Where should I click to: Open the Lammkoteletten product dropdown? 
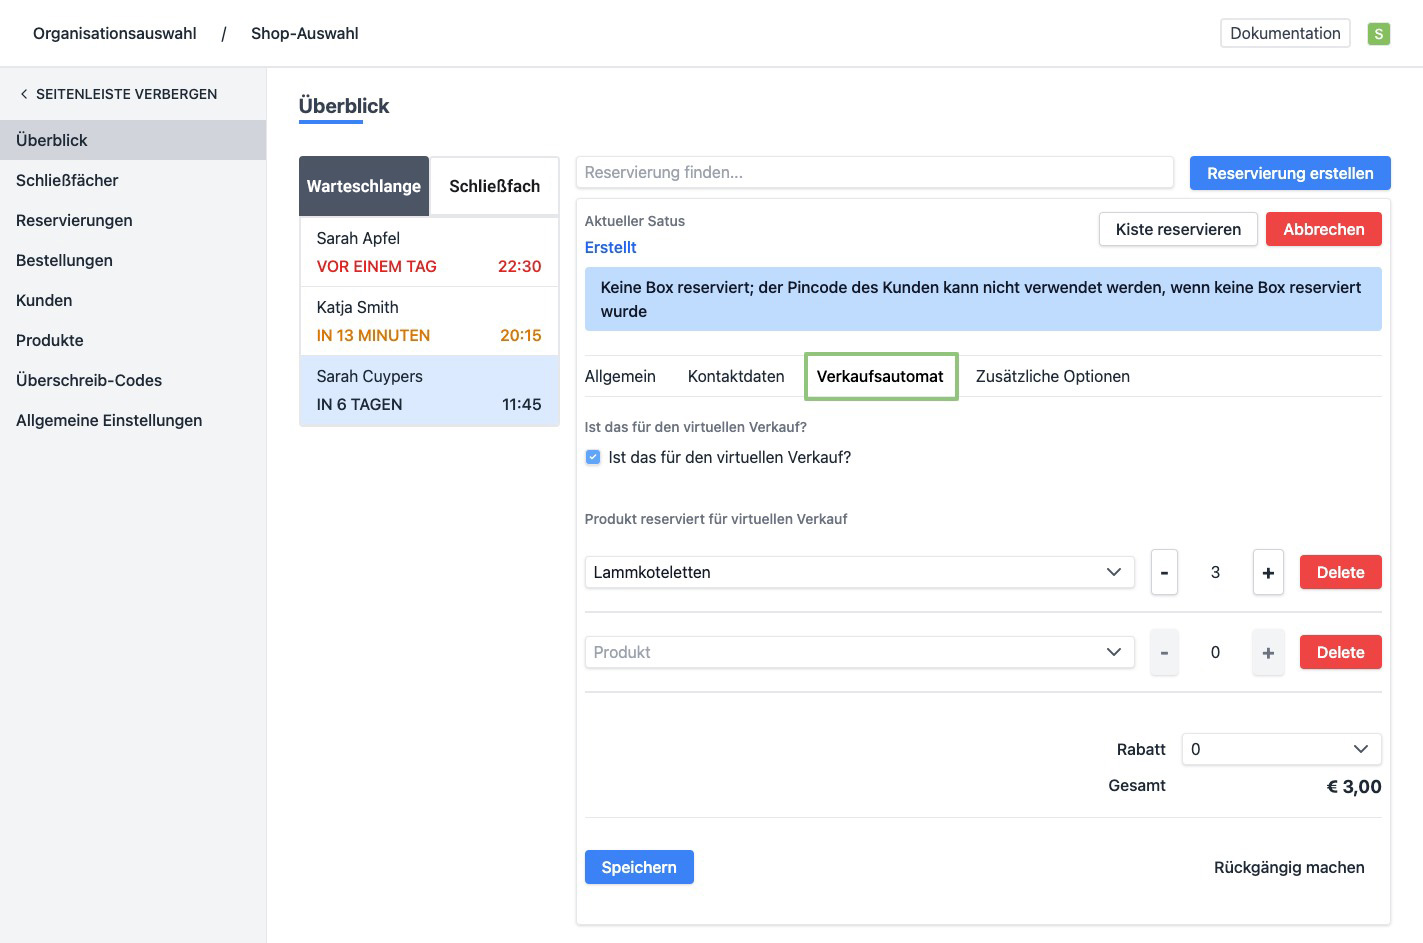(x=858, y=572)
